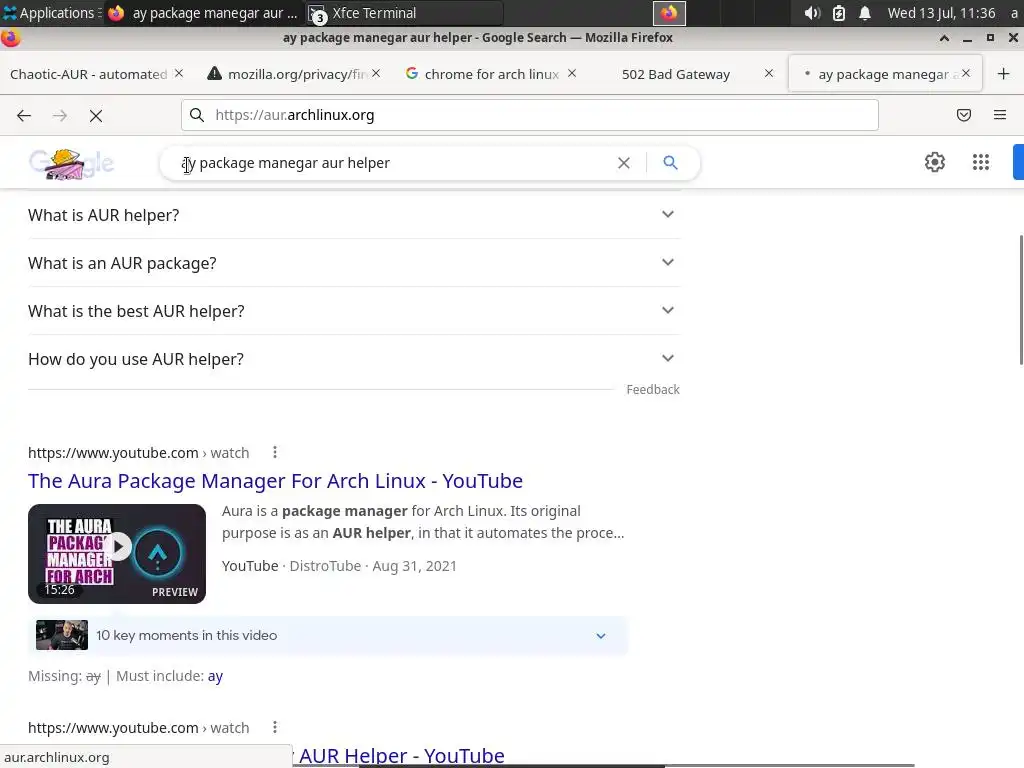Expand "What is the best AUR helper?"
The width and height of the screenshot is (1024, 768).
point(354,311)
